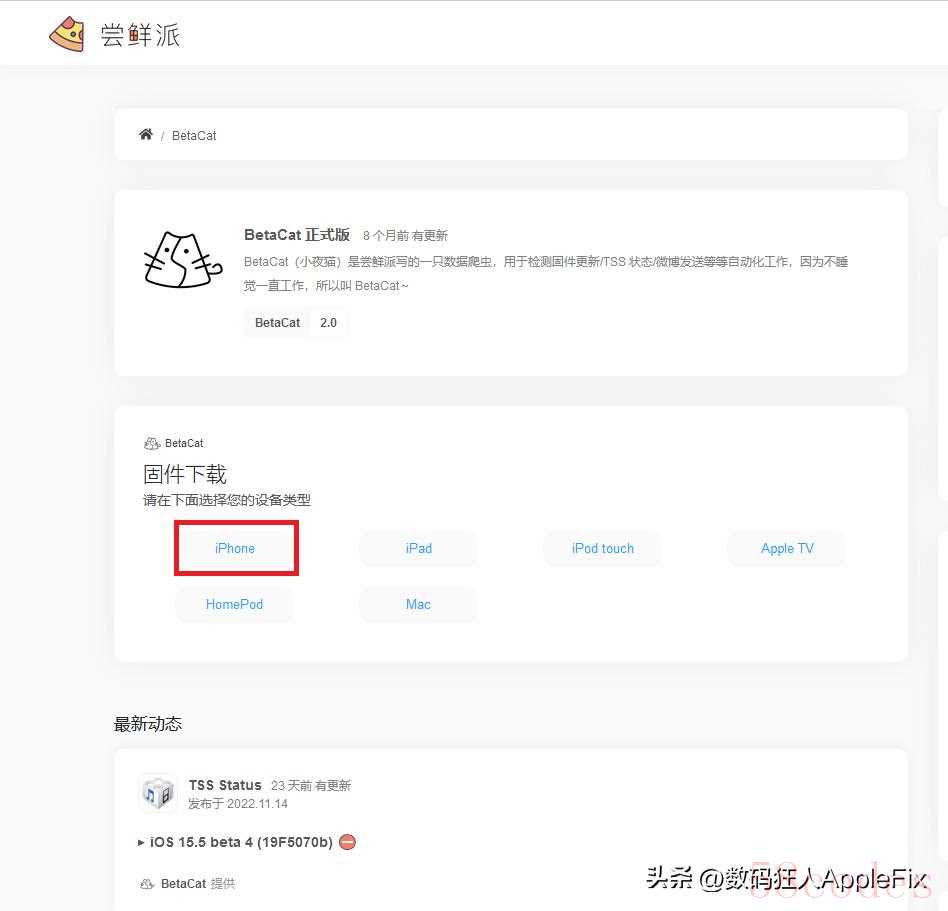Select the iPad device type
The height and width of the screenshot is (911, 948).
pos(419,548)
